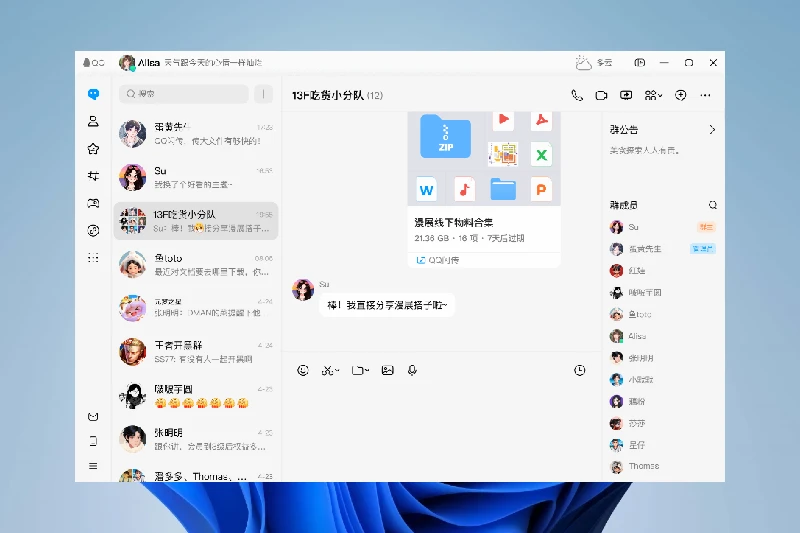Open chat more options ellipsis
The image size is (800, 533).
tap(706, 95)
